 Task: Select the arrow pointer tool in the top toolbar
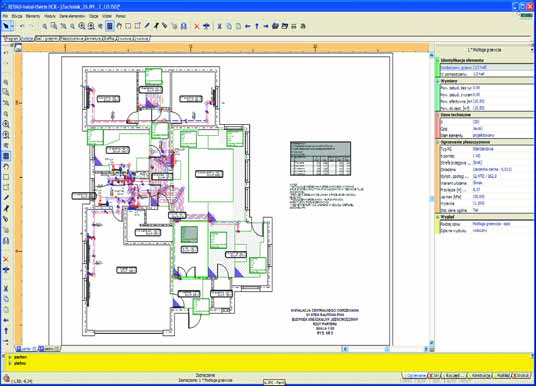(x=6, y=26)
